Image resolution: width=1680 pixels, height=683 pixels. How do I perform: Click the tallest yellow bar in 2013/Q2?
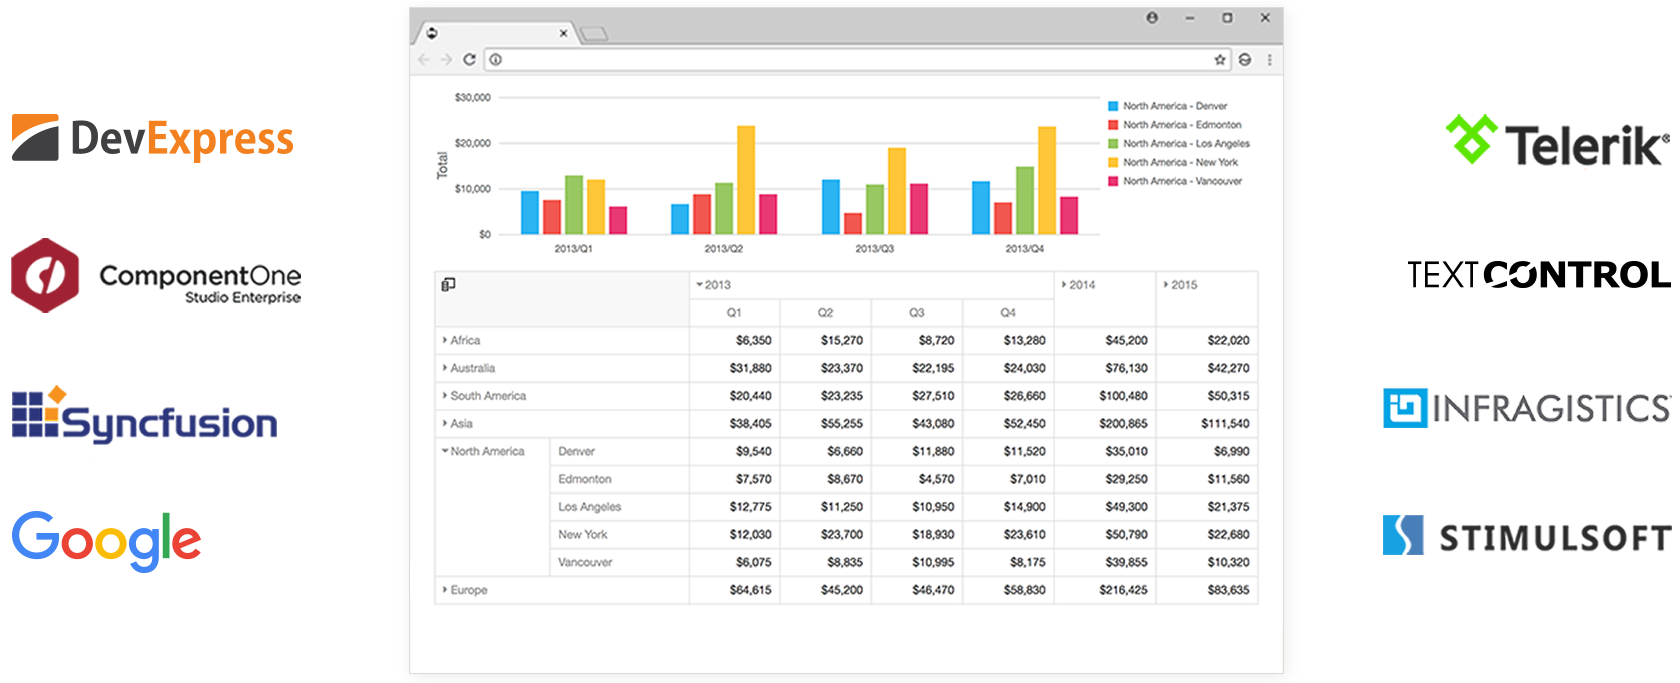point(746,180)
